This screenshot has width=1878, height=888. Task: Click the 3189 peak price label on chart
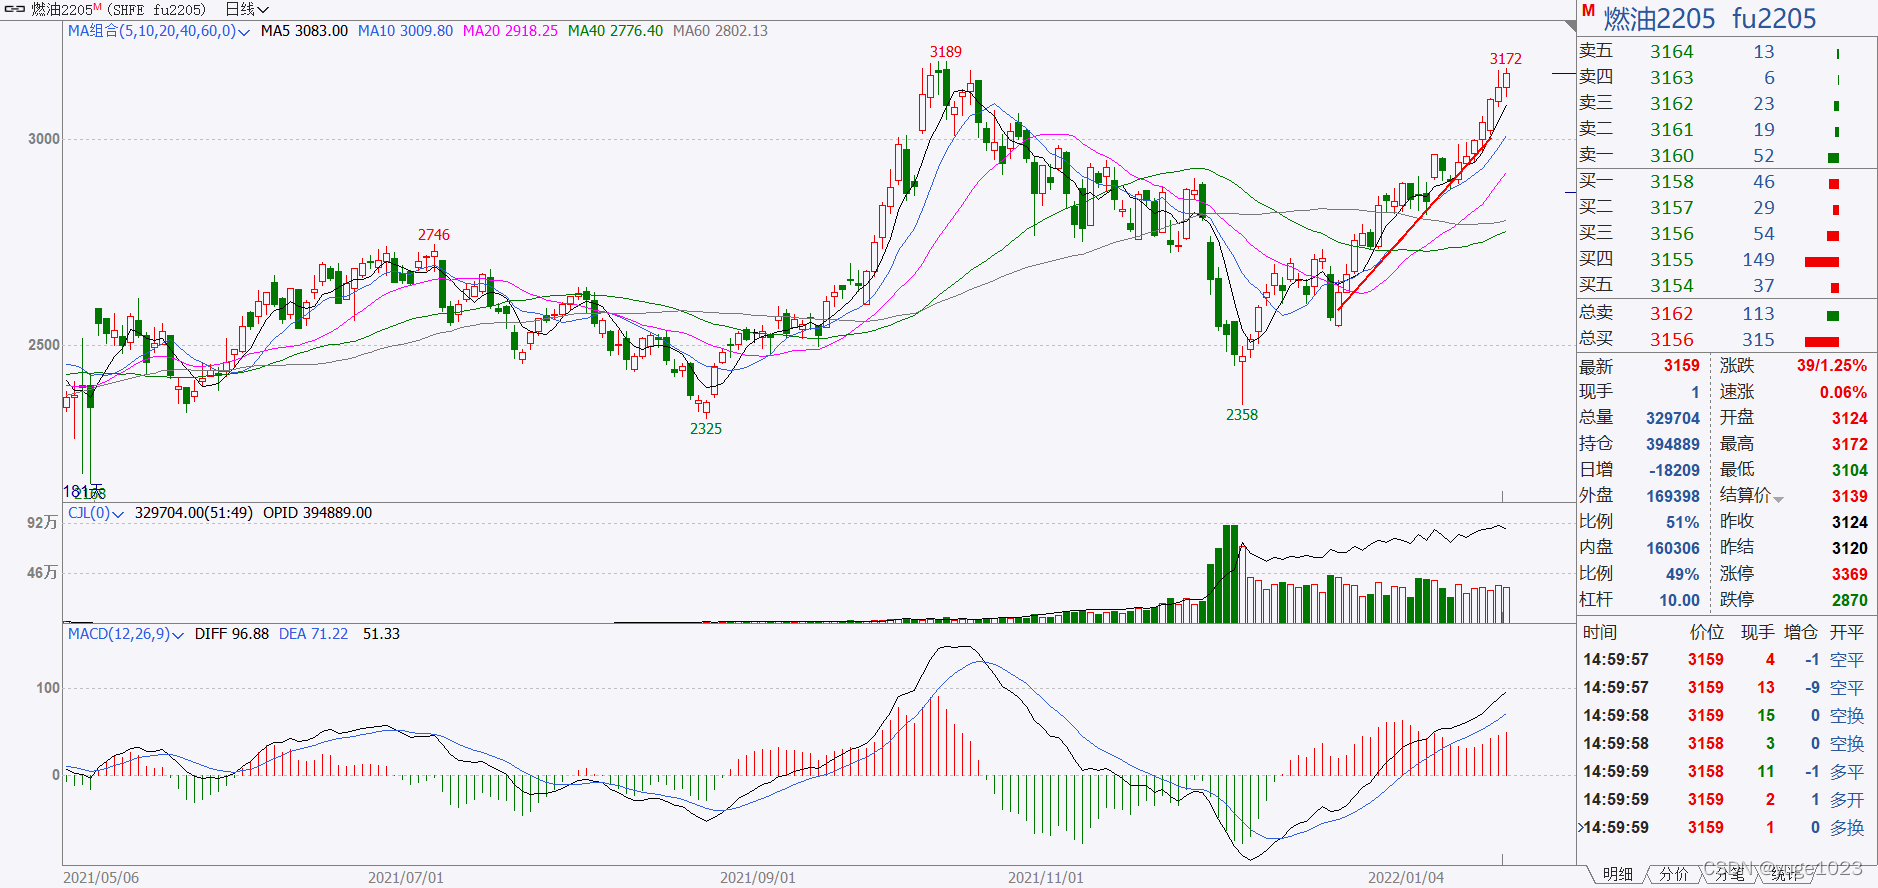945,52
